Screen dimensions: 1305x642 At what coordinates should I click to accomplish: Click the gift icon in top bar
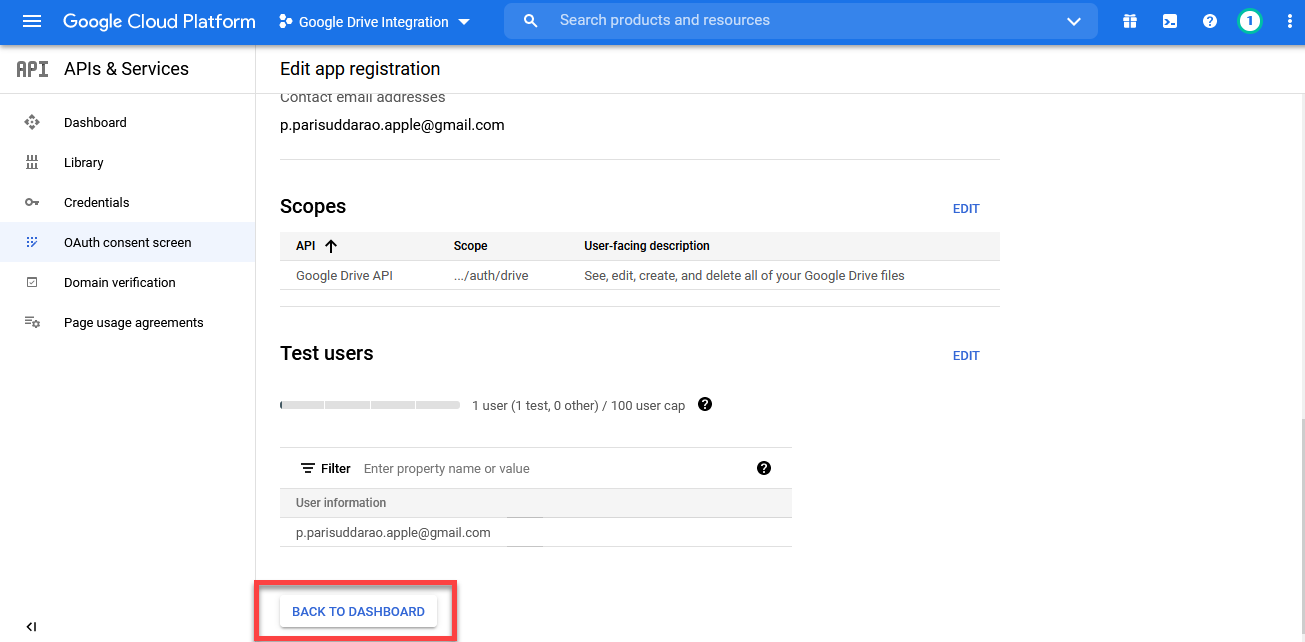pos(1130,21)
